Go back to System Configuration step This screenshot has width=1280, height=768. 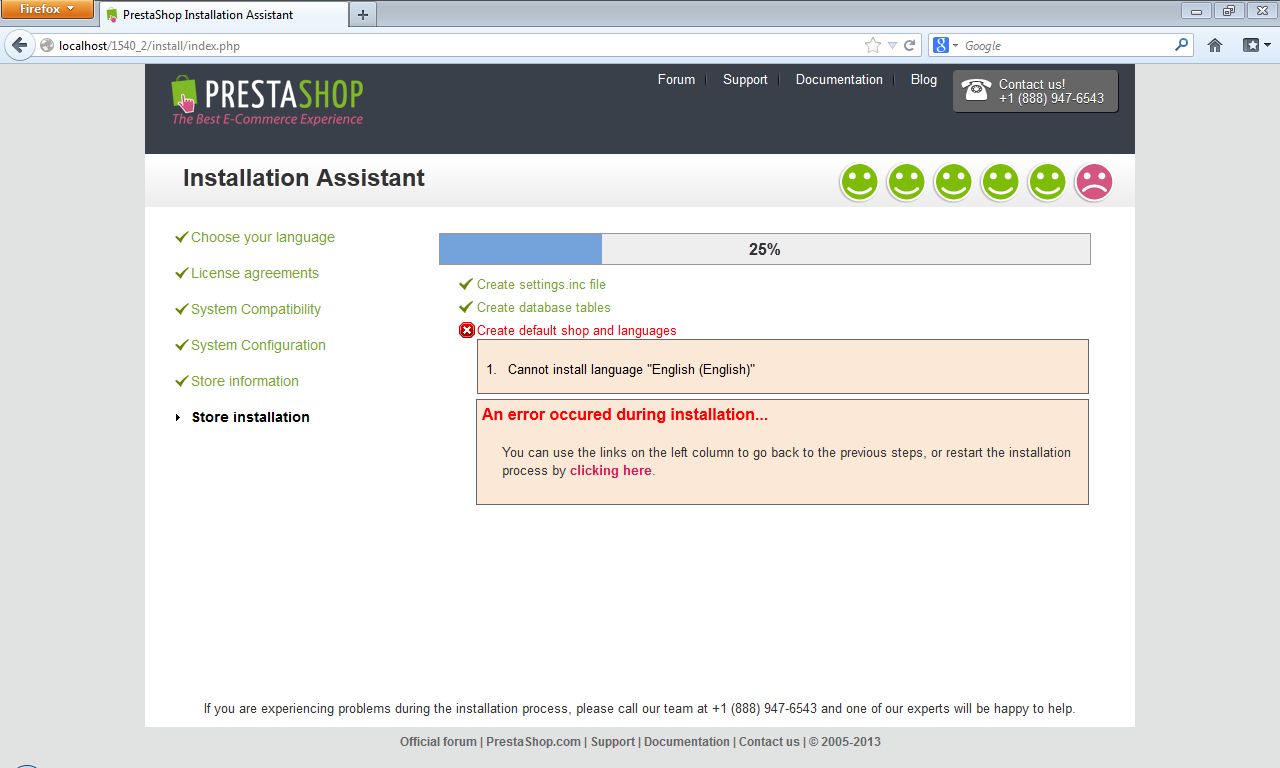click(258, 345)
